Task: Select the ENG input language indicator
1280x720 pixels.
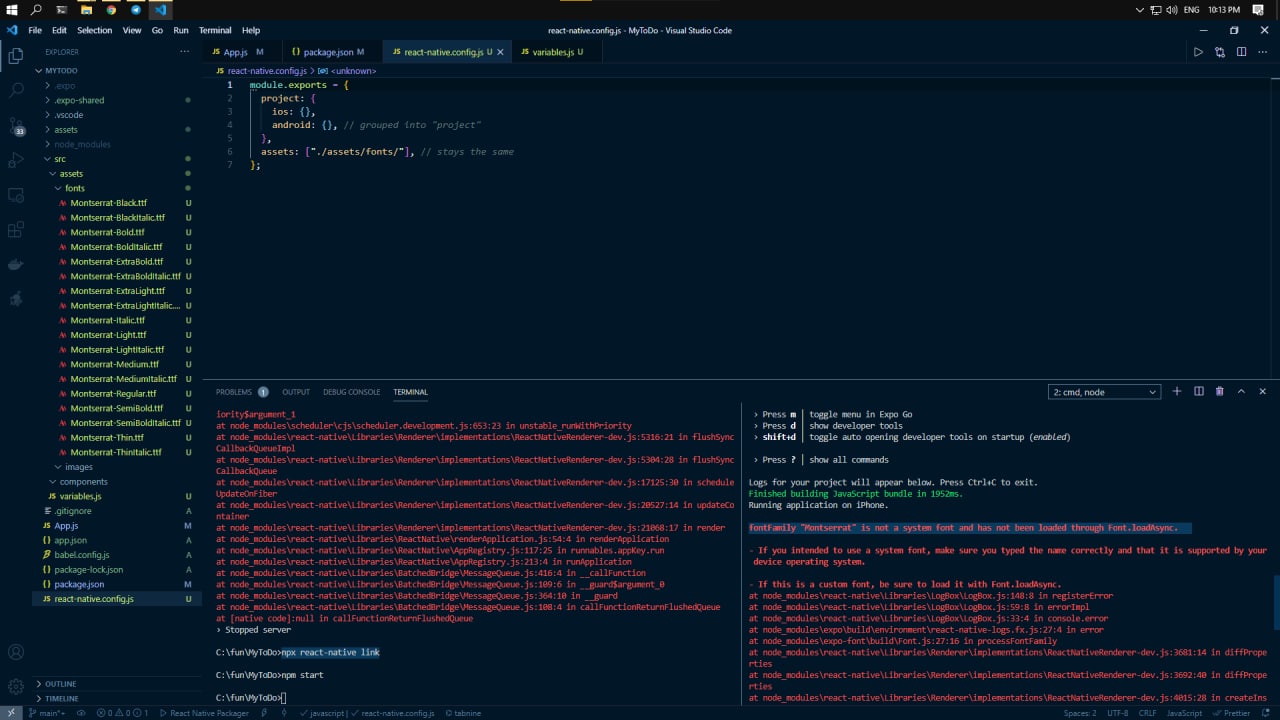Action: (1192, 10)
